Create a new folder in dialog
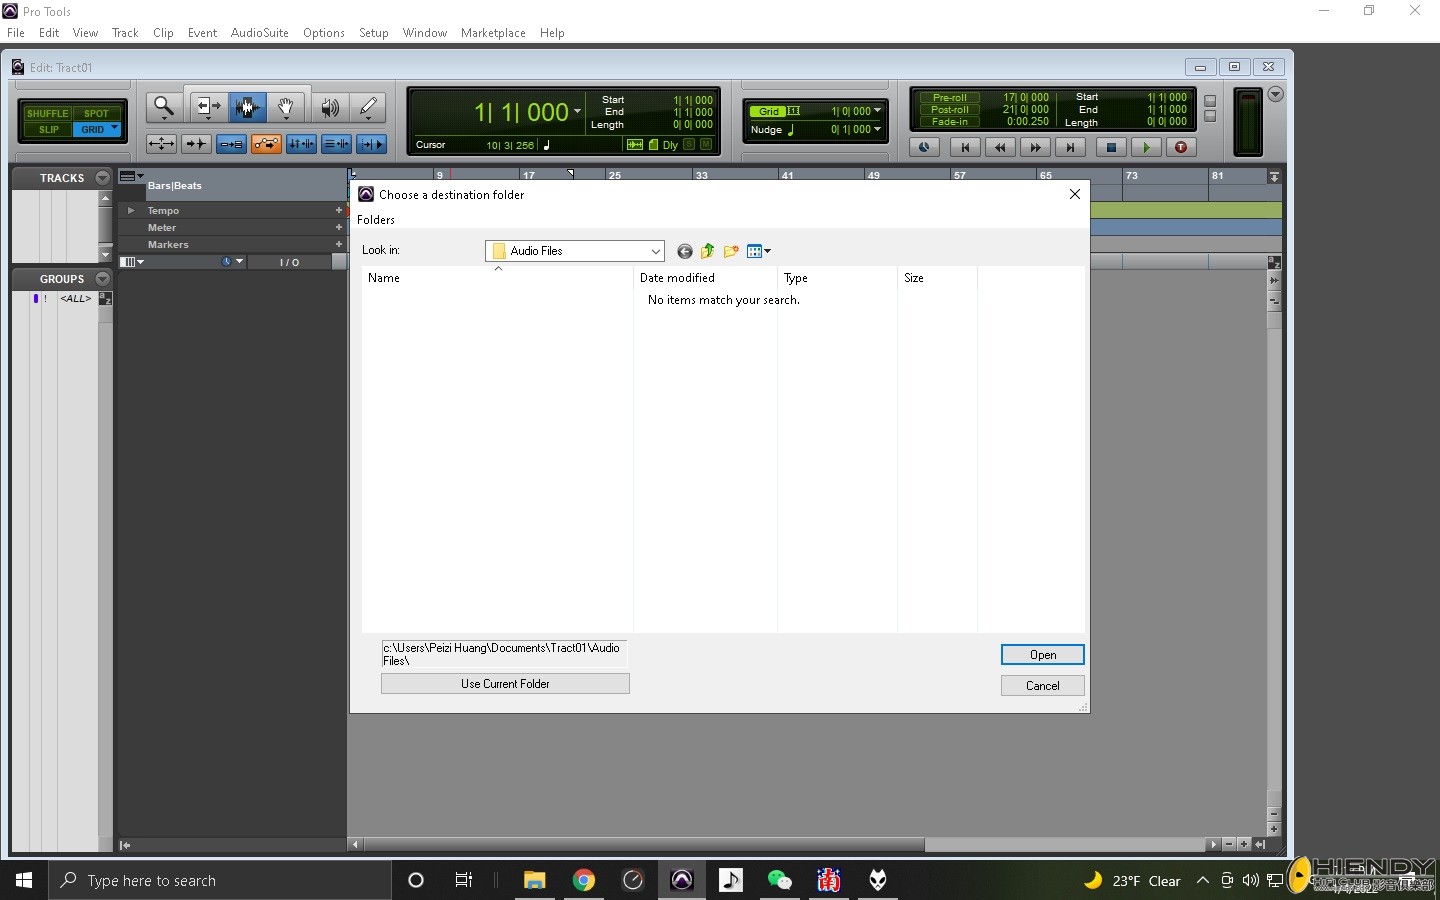The image size is (1440, 900). click(x=731, y=251)
